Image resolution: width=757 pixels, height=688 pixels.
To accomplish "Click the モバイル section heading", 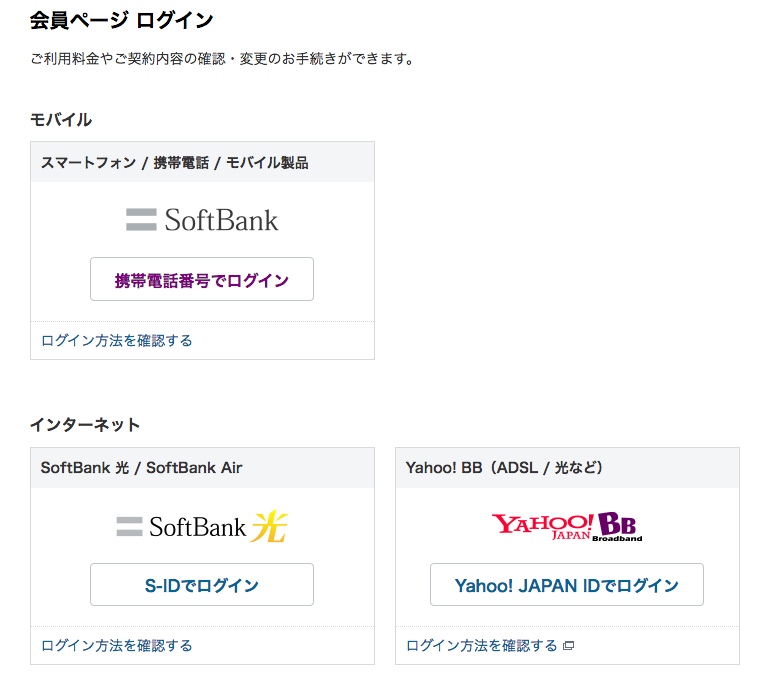I will [x=61, y=120].
